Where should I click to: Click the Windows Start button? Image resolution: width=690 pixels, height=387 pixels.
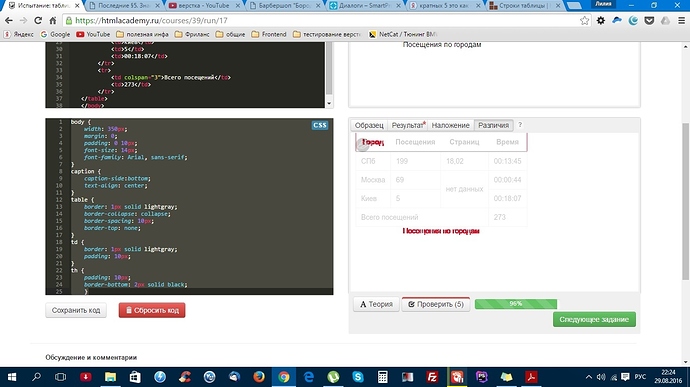12,377
